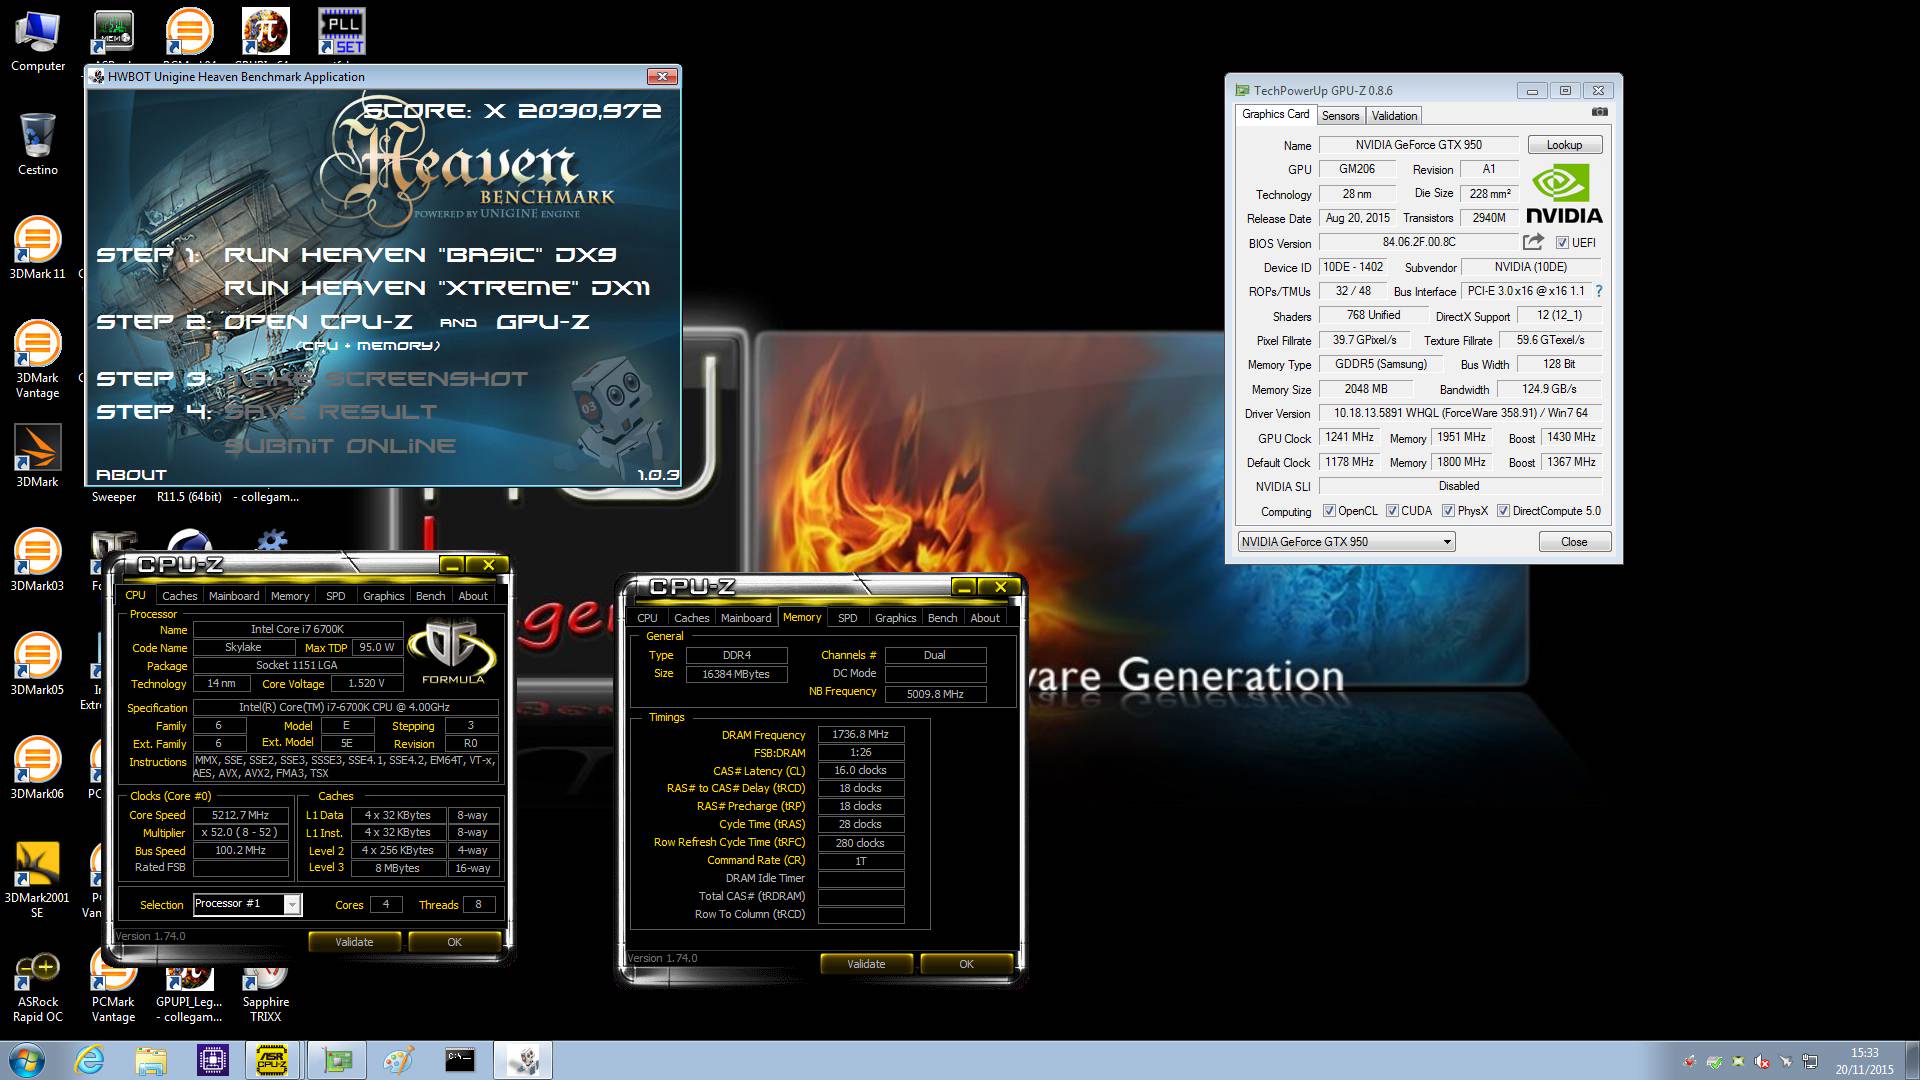Image resolution: width=1920 pixels, height=1080 pixels.
Task: Click GPU-Z camera screenshot icon
Action: click(x=1600, y=112)
